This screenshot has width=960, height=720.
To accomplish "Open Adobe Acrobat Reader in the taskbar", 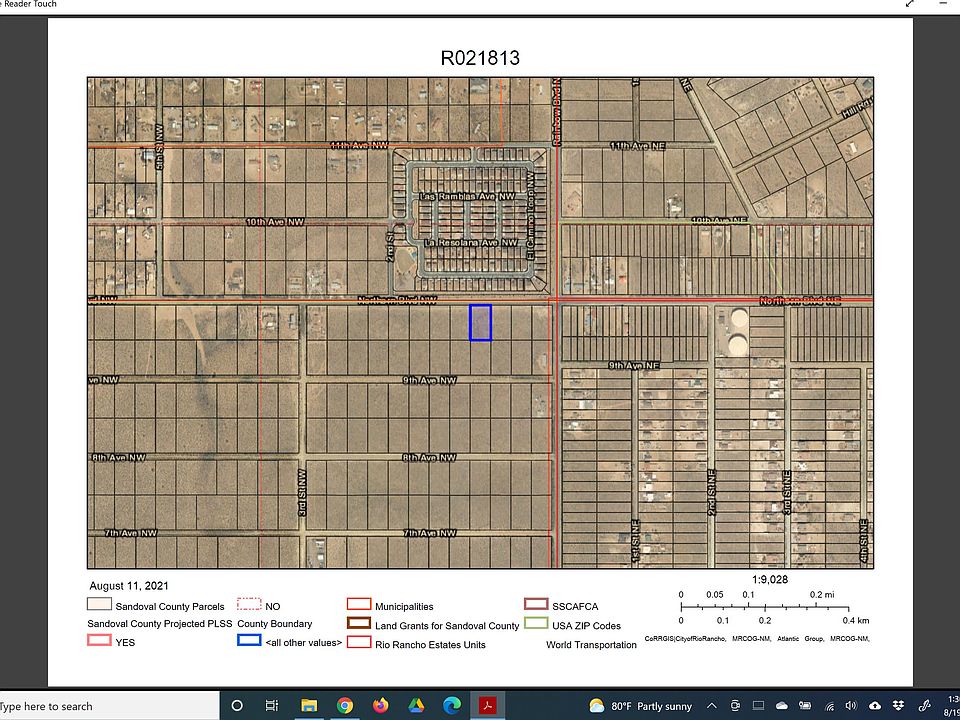I will click(489, 705).
